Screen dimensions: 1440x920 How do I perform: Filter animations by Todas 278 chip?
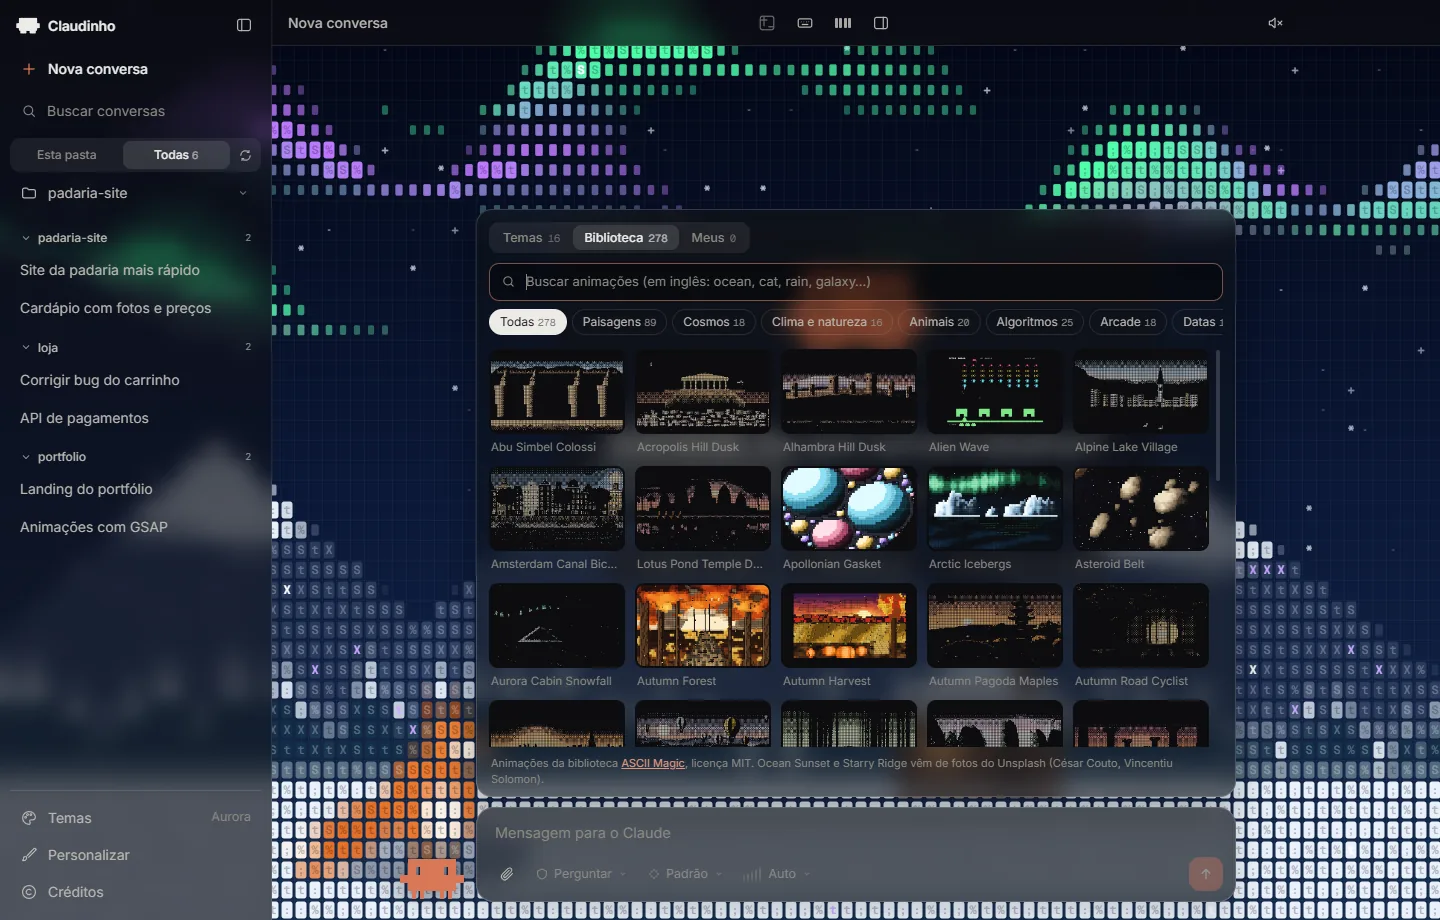point(528,322)
